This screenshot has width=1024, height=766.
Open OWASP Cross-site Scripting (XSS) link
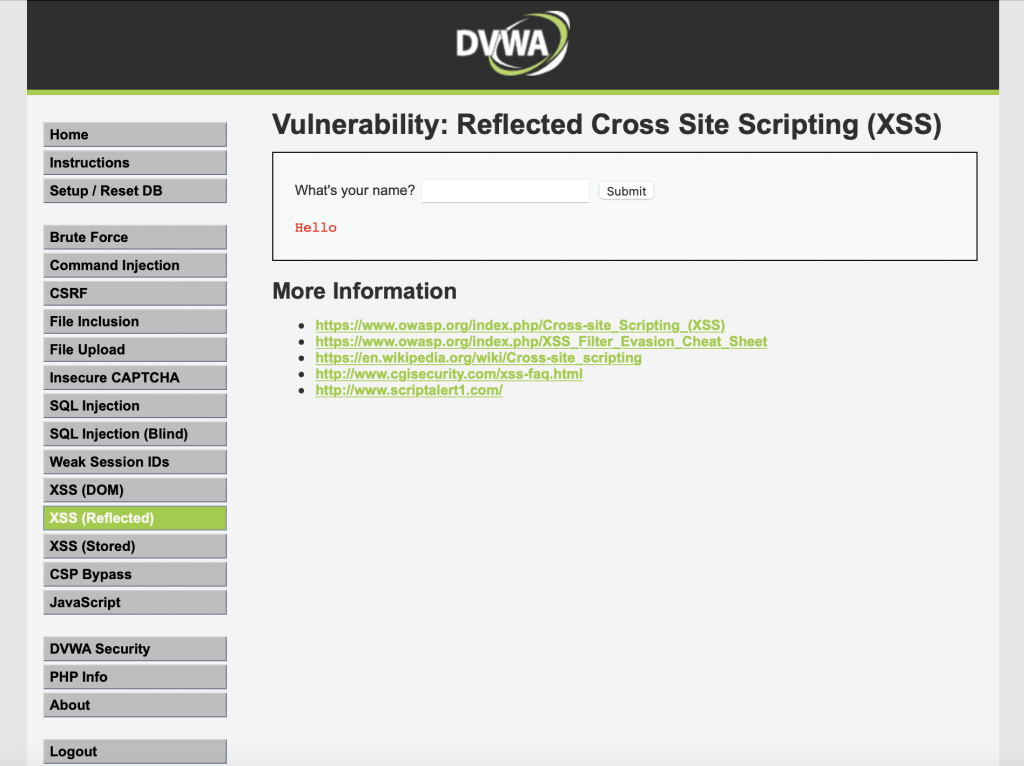(520, 325)
